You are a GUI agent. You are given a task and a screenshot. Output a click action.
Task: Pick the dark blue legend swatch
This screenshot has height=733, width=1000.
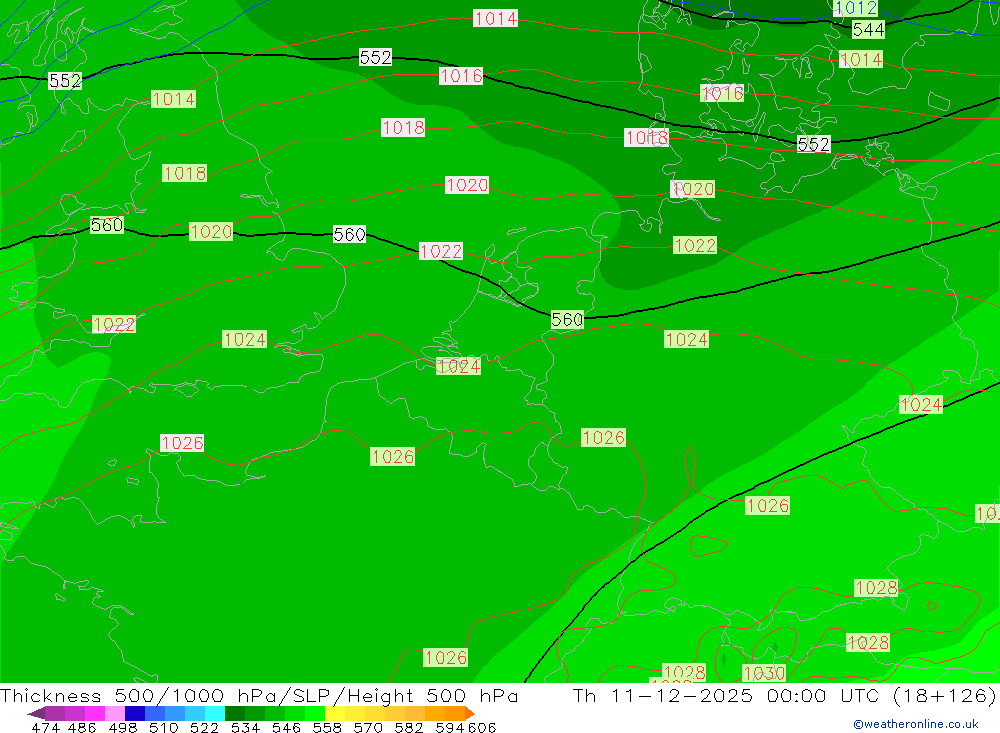pyautogui.click(x=135, y=713)
